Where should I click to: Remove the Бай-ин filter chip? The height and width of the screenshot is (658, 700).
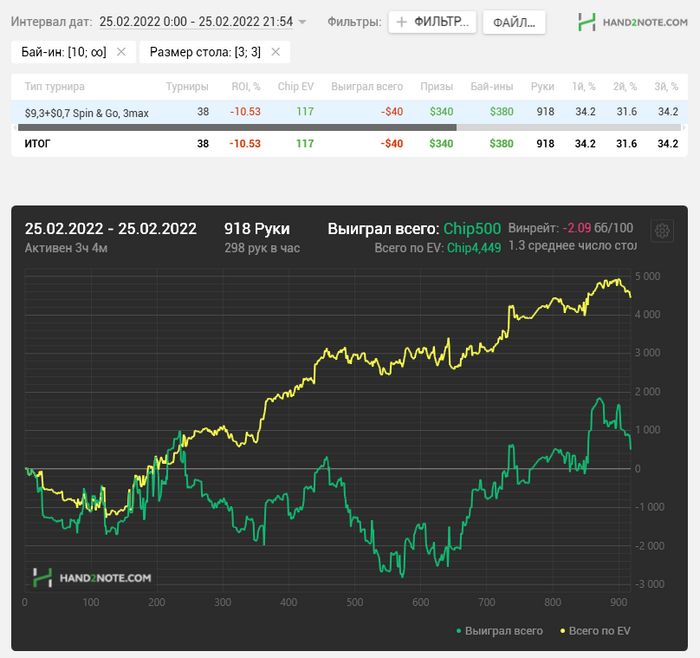tap(121, 52)
